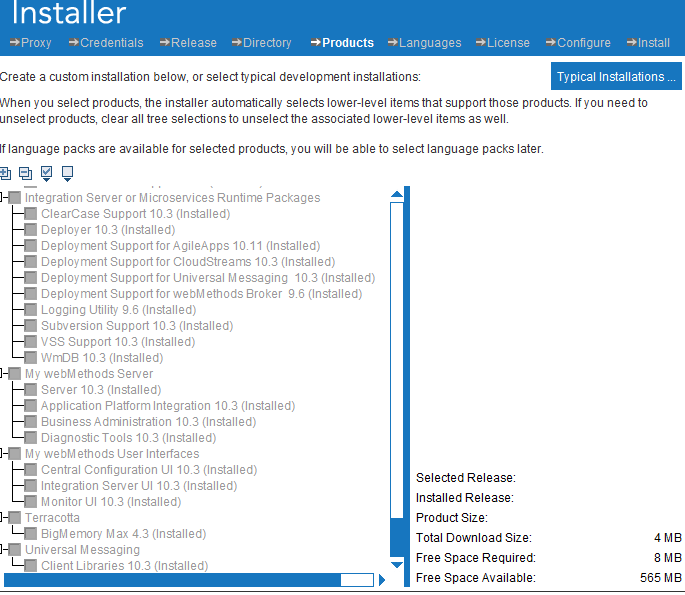685x595 pixels.
Task: Toggle Deployer 10.3 checkbox
Action: 31,230
